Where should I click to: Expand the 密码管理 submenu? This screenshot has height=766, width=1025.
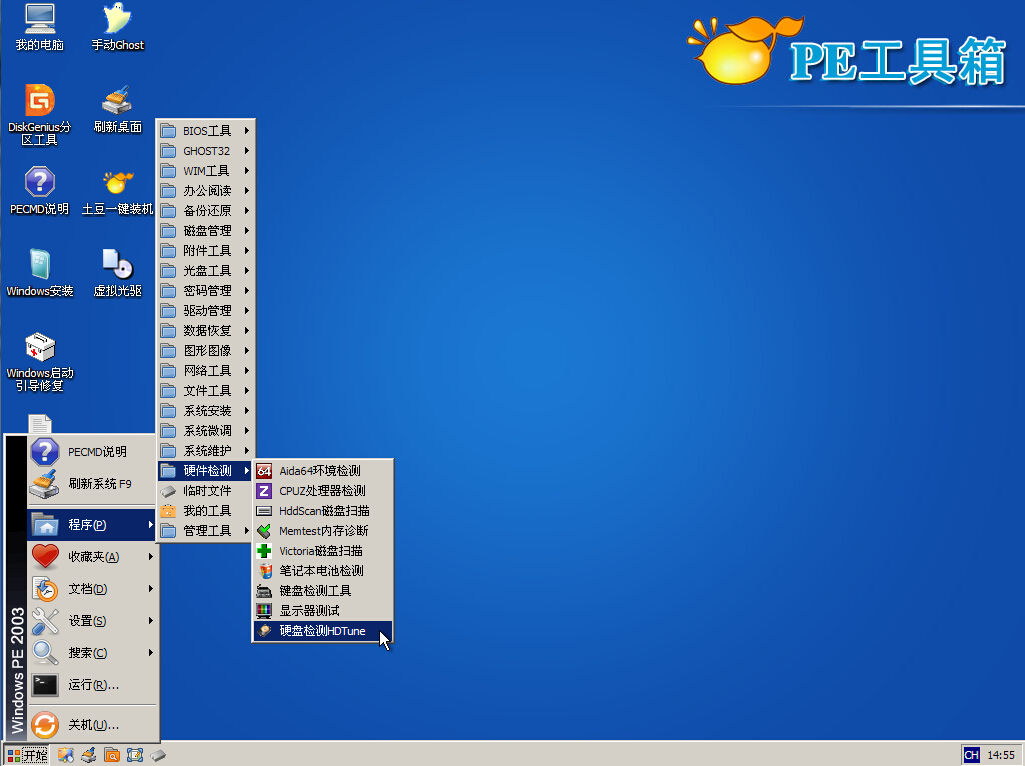[x=205, y=291]
